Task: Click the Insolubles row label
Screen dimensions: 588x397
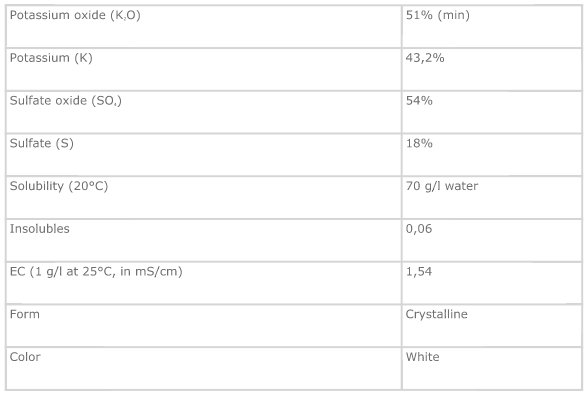Action: tap(40, 229)
